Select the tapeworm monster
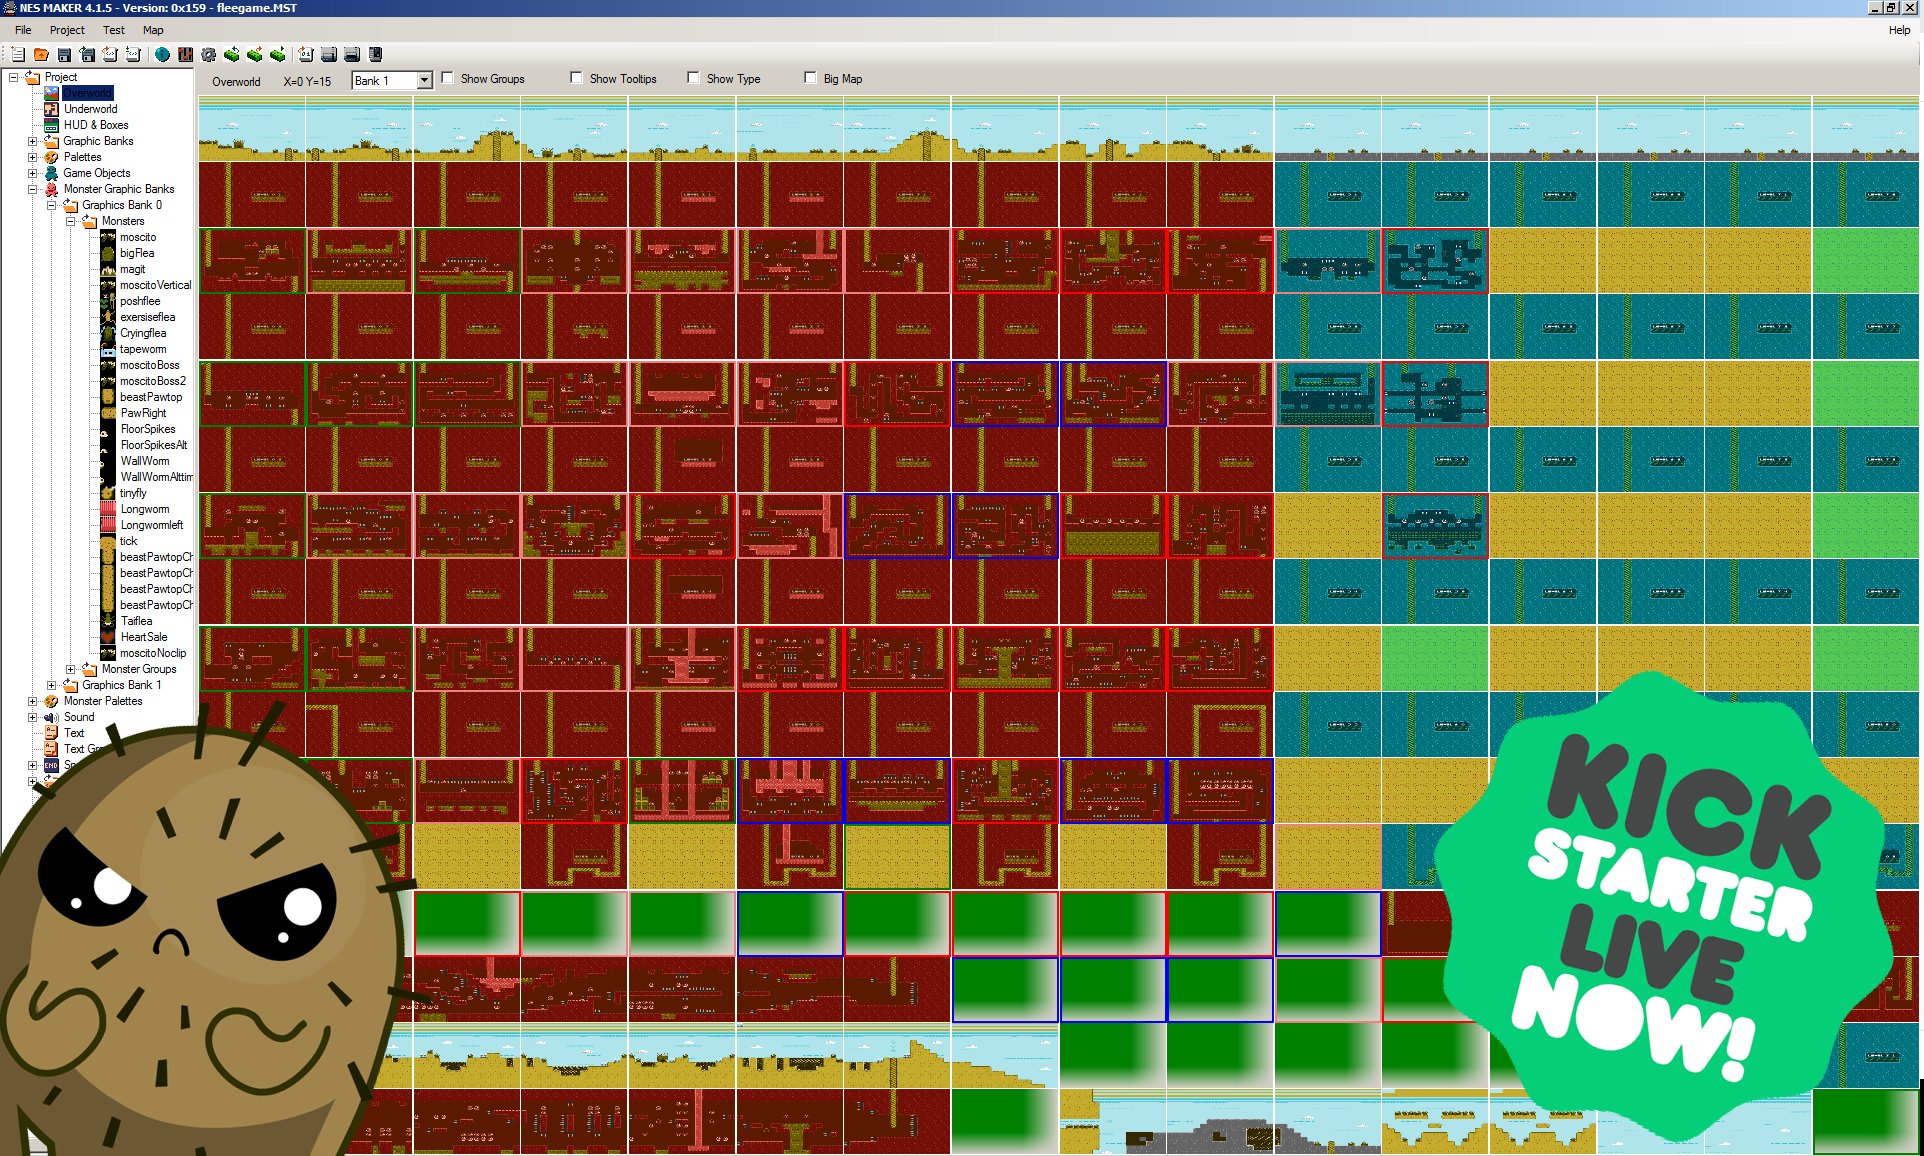The width and height of the screenshot is (1924, 1156). 143,349
